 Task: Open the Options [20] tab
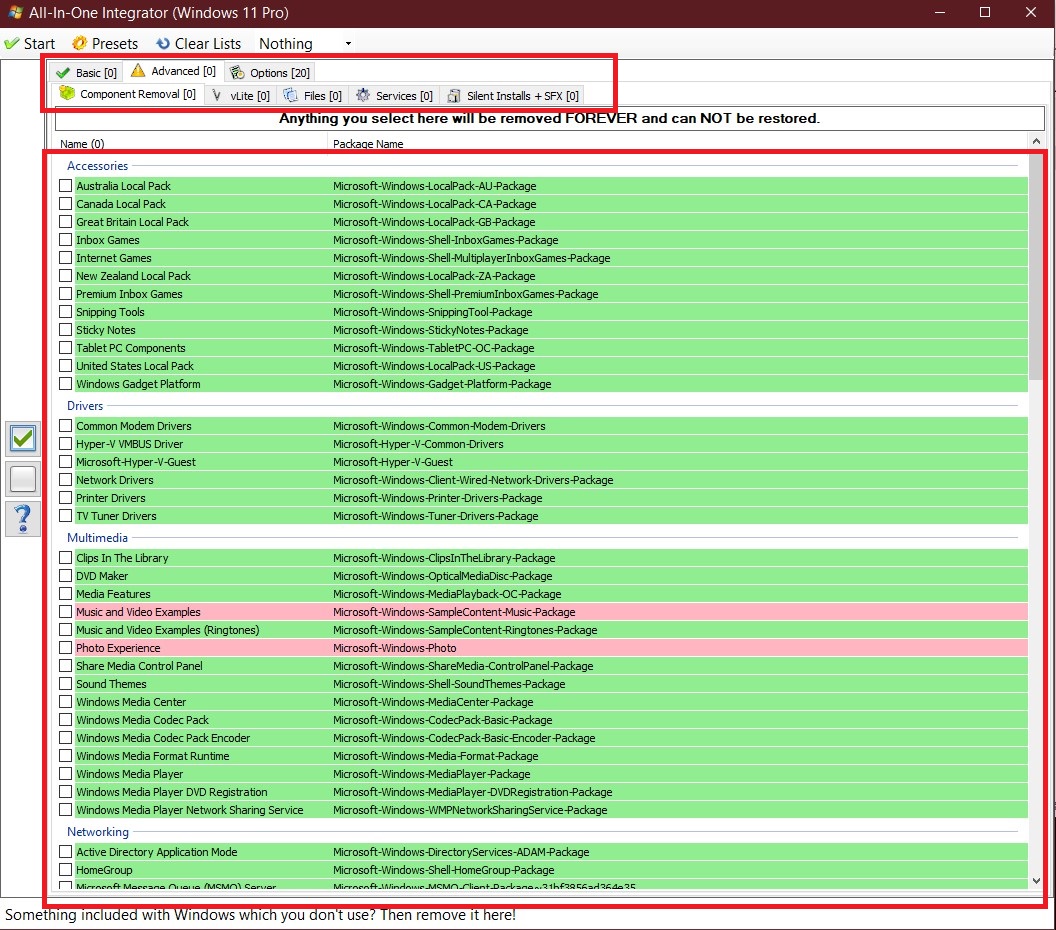tap(269, 73)
